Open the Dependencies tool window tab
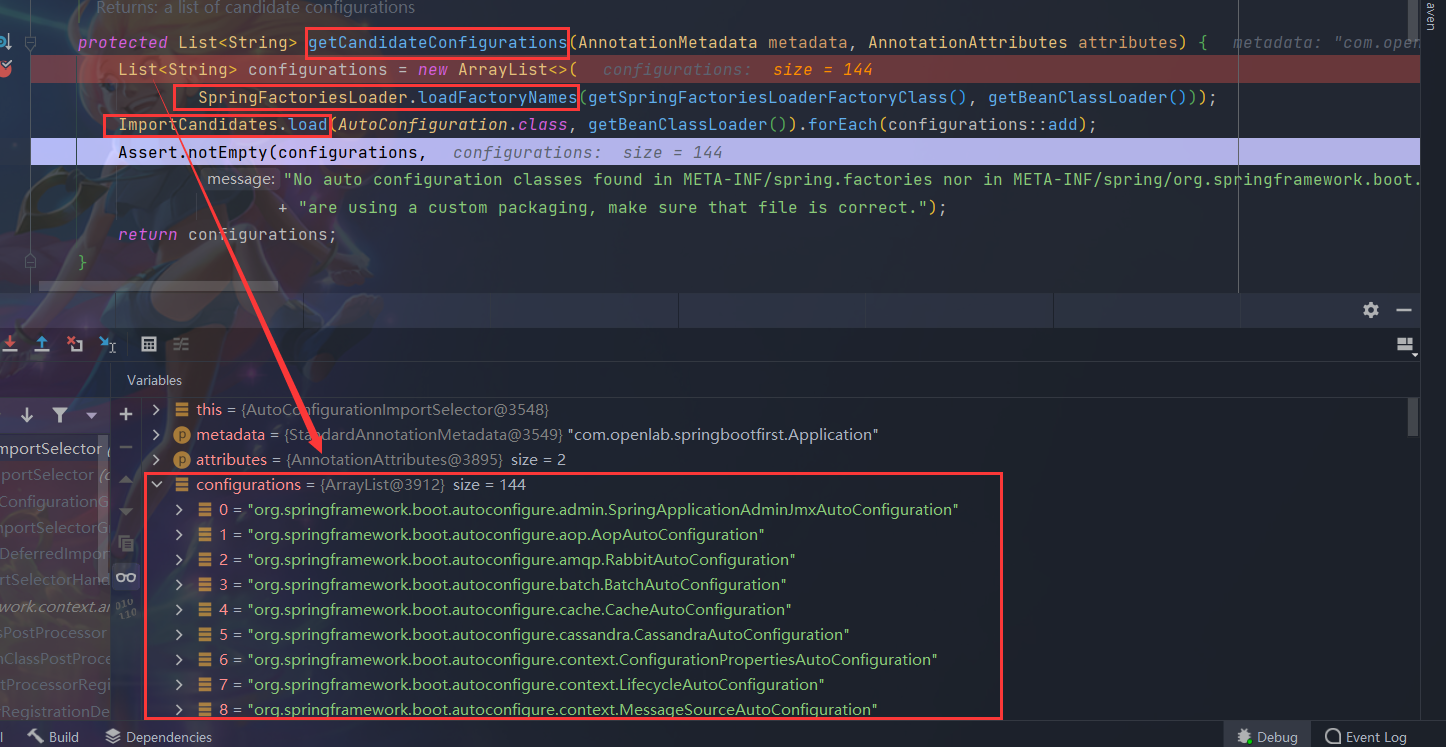The height and width of the screenshot is (747, 1446). click(158, 737)
